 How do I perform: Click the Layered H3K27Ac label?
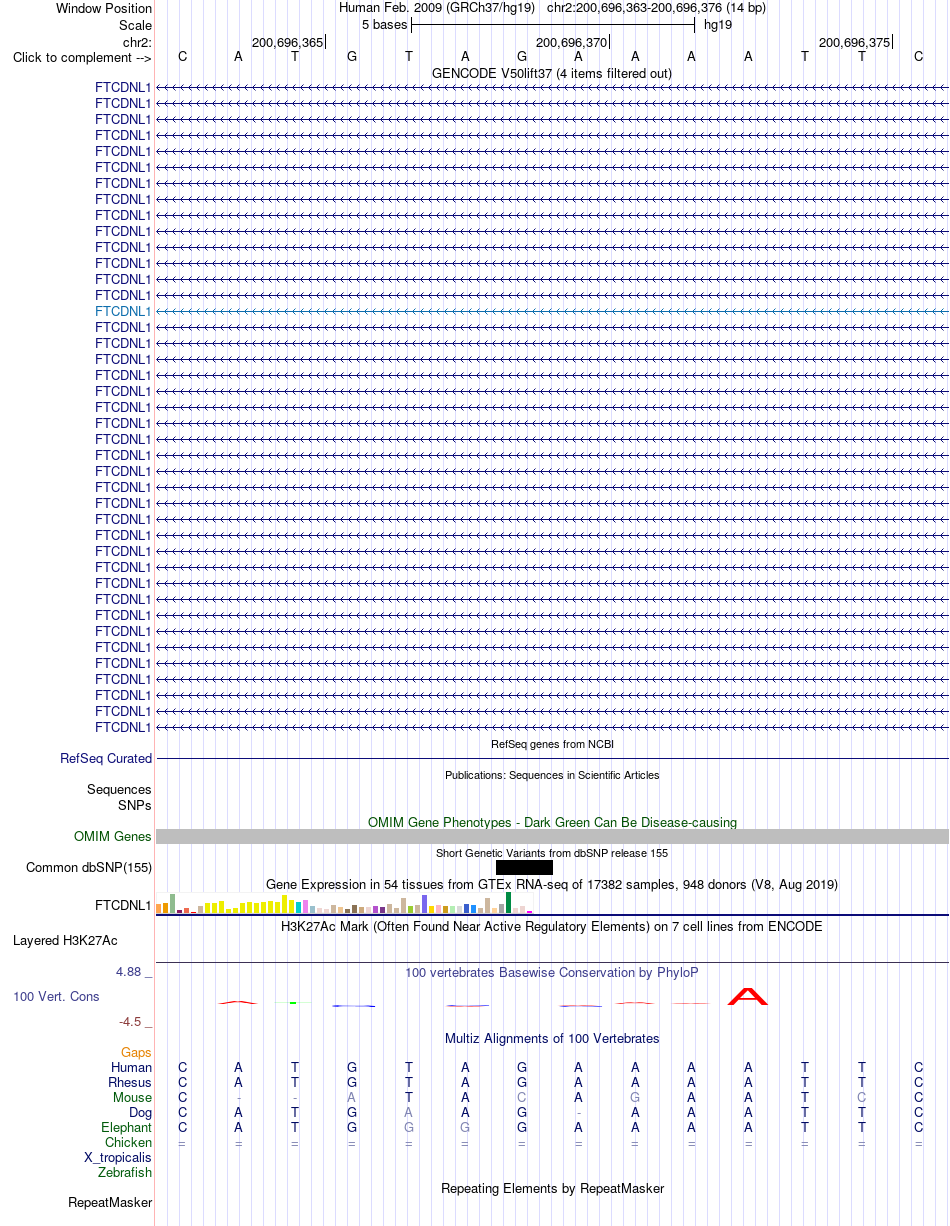pos(65,941)
